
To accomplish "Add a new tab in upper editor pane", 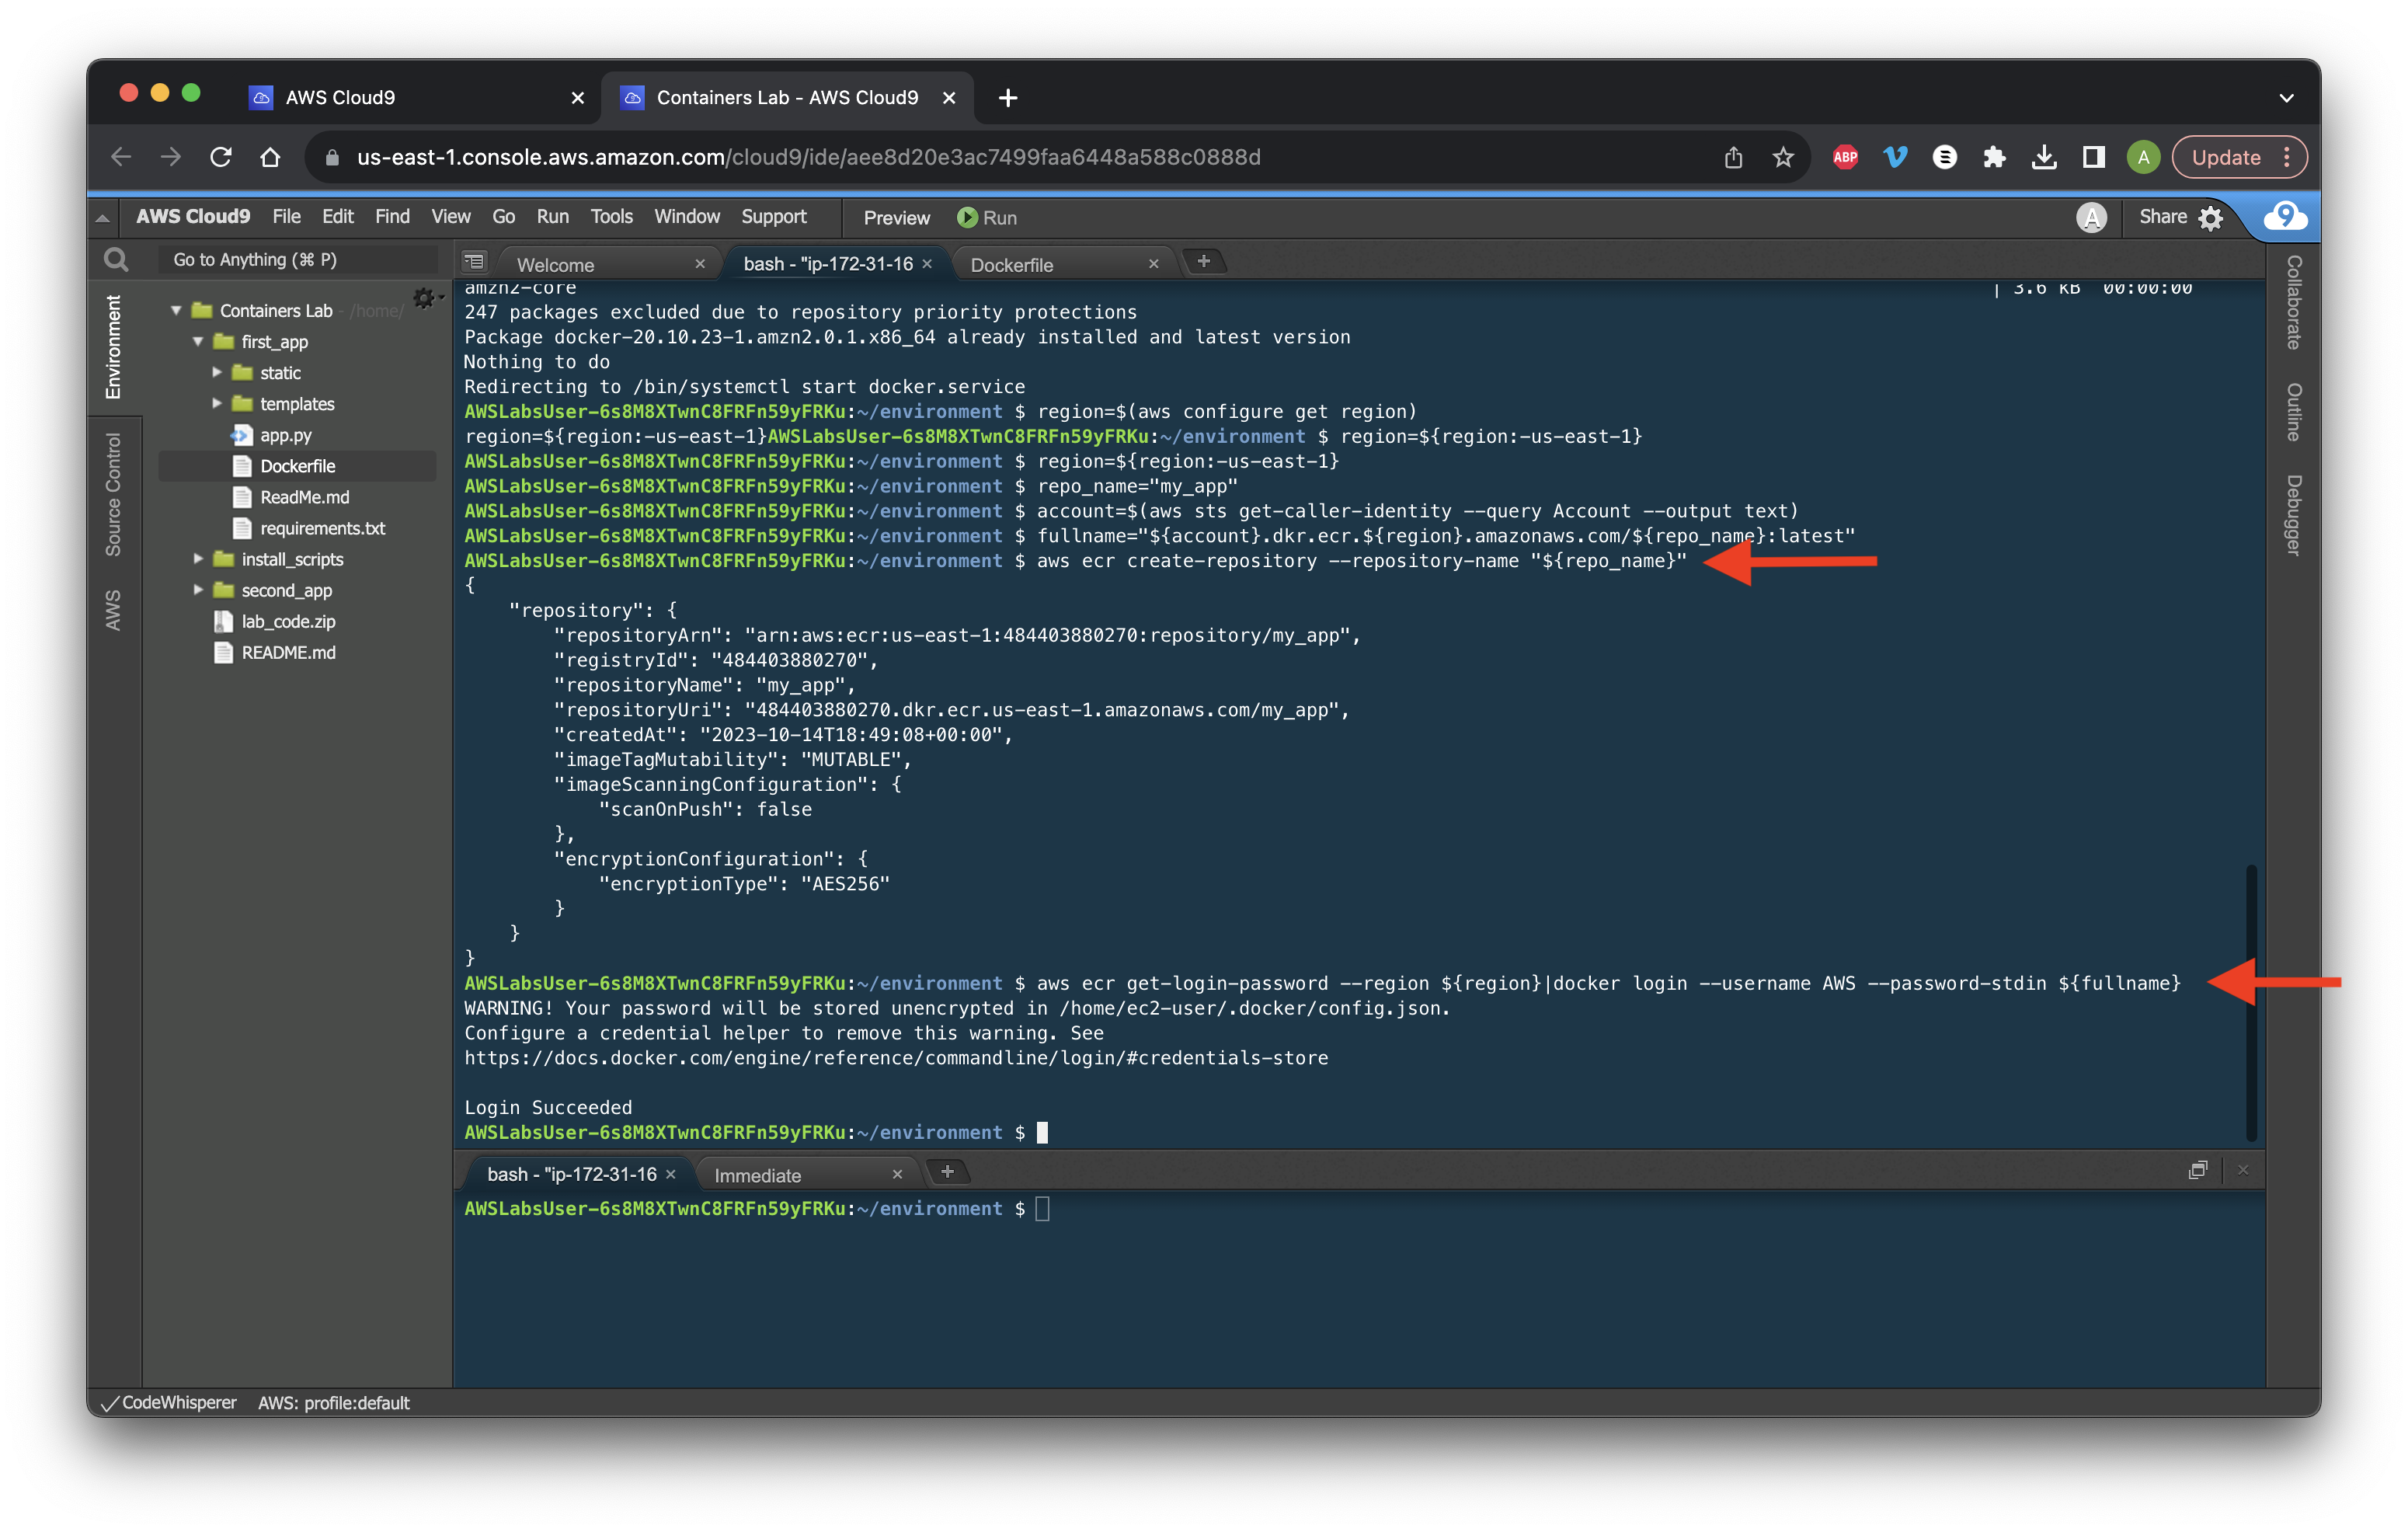I will click(1204, 261).
